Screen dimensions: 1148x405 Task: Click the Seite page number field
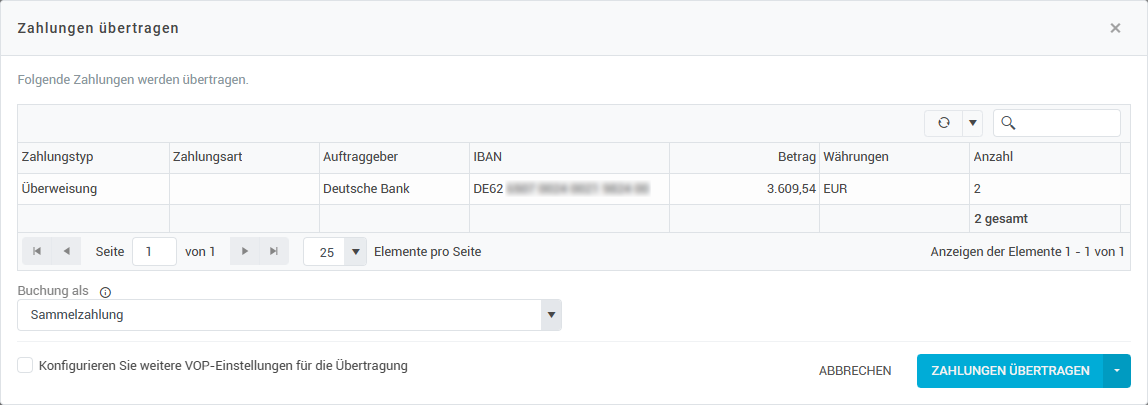click(x=154, y=252)
